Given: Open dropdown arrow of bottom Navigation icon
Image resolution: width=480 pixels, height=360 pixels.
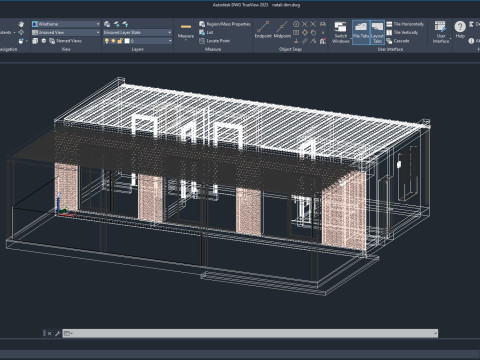Looking at the screenshot, I should (26, 41).
